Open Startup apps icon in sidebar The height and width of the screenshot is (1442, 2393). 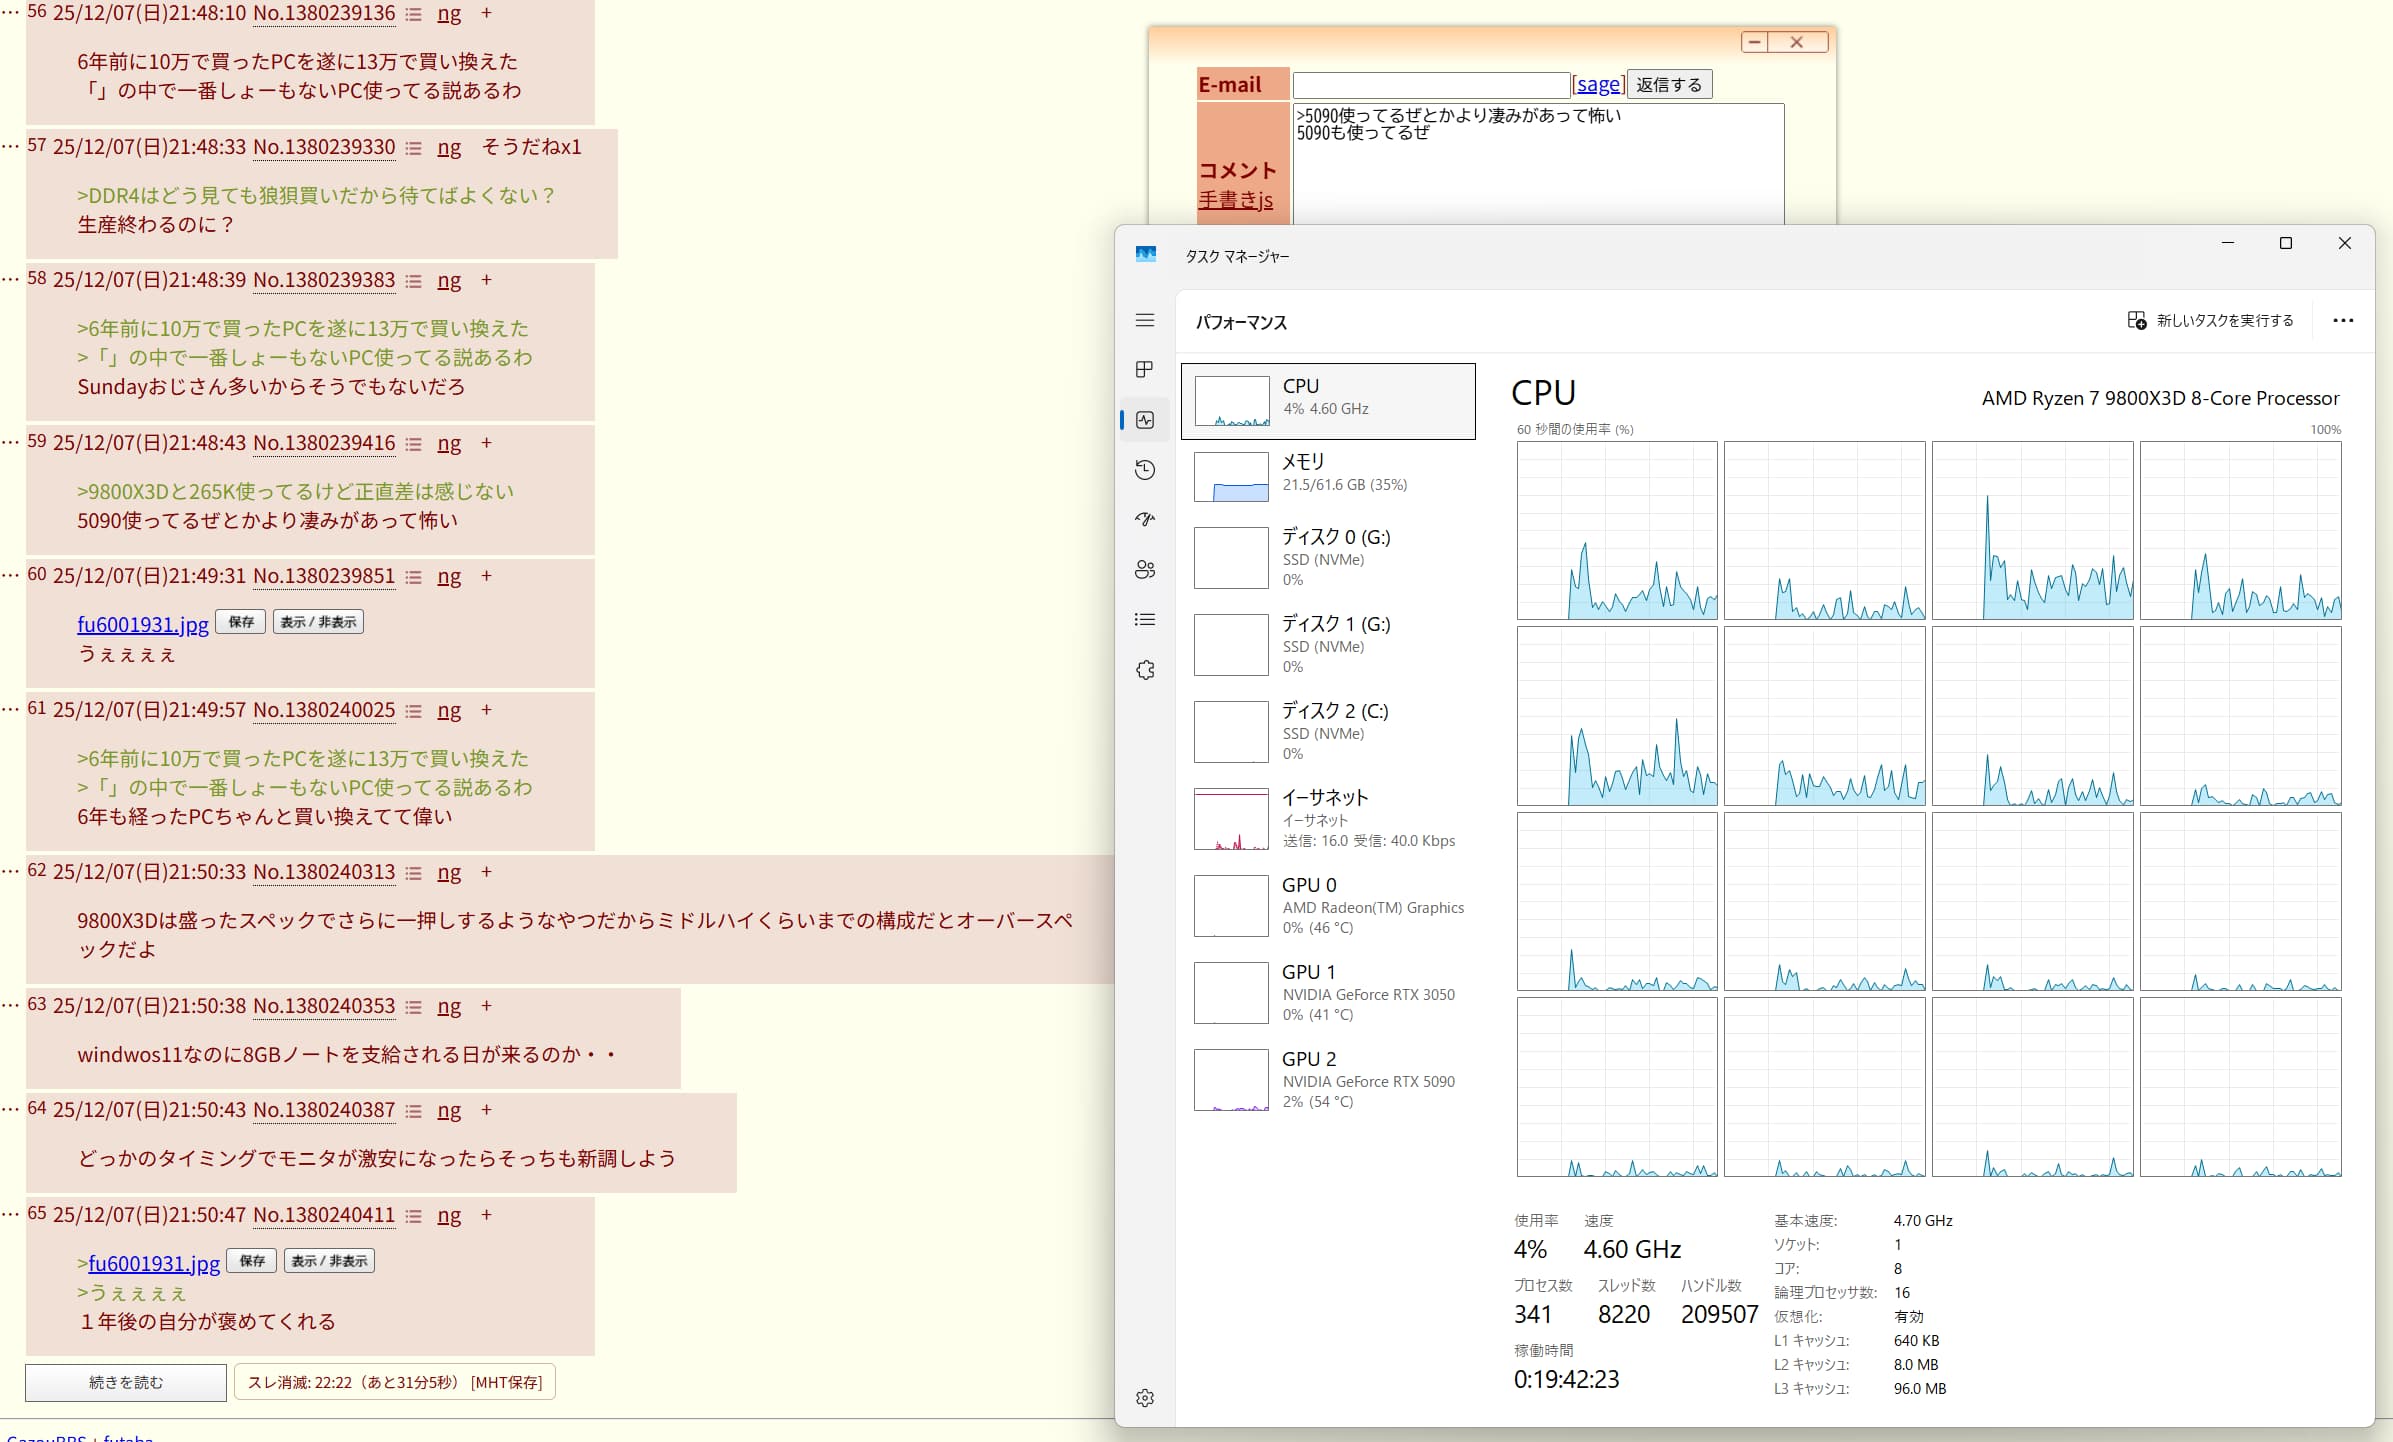(1145, 519)
